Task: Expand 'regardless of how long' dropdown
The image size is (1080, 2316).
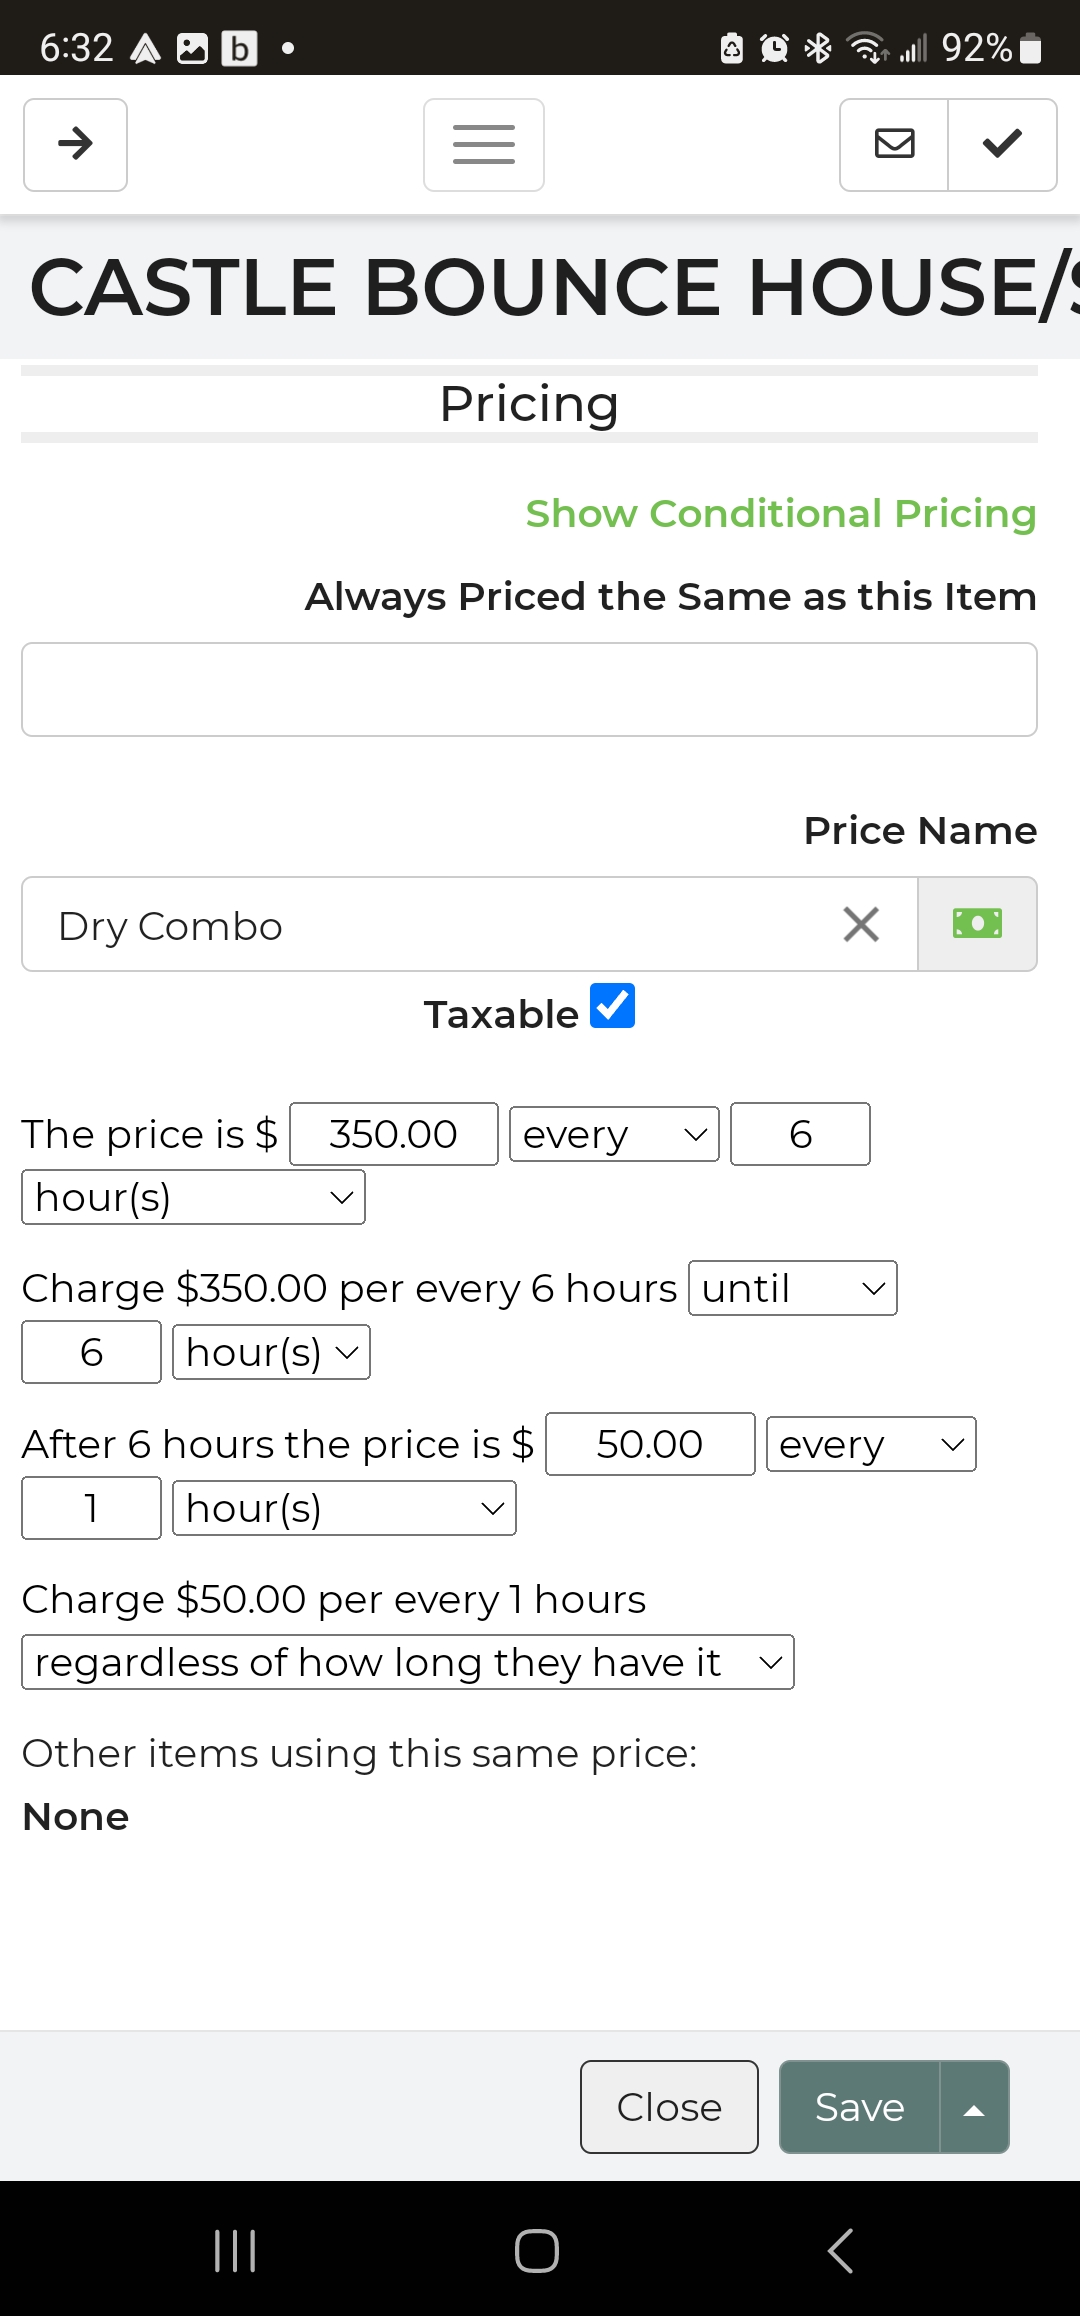Action: (407, 1662)
